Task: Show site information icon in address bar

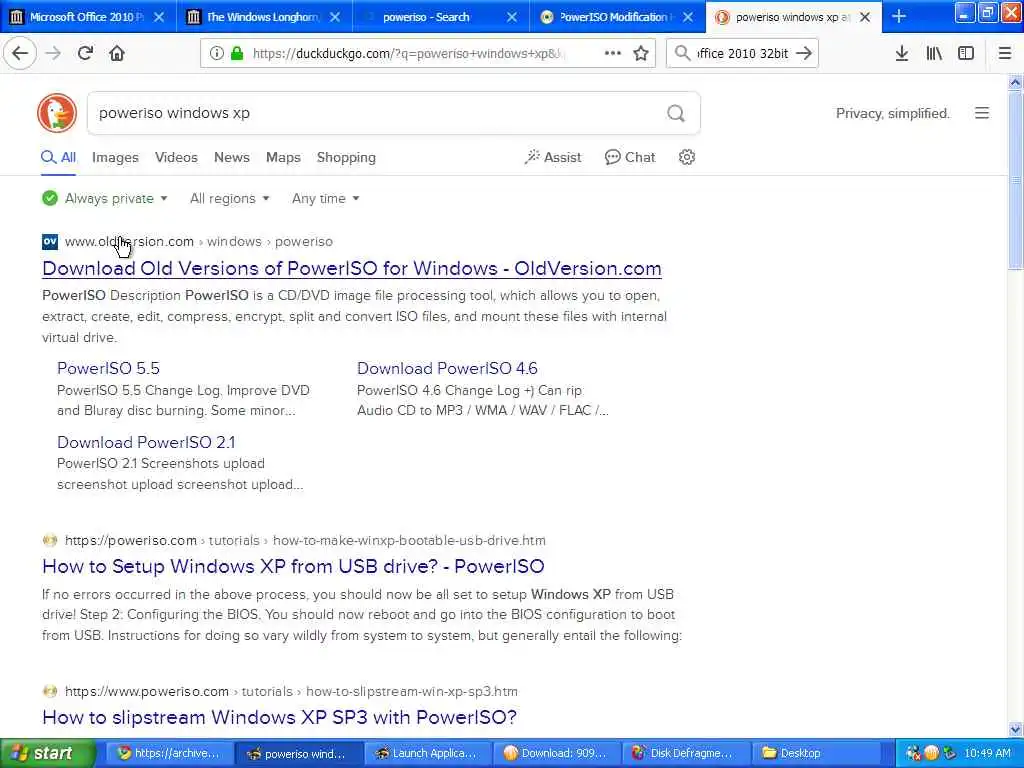Action: [x=216, y=54]
